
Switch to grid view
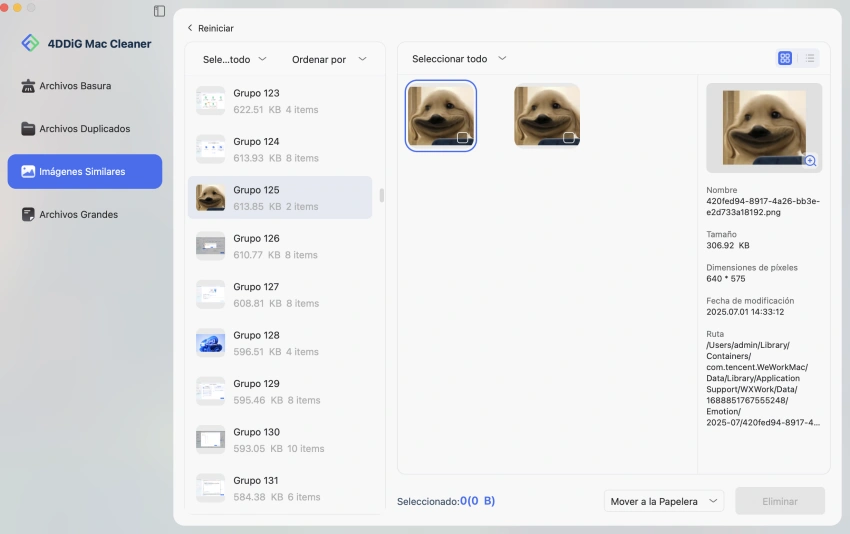(x=784, y=58)
